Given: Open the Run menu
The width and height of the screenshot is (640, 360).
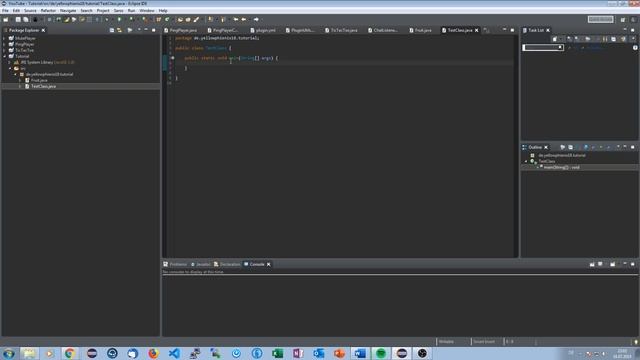Looking at the screenshot, I should pyautogui.click(x=131, y=11).
